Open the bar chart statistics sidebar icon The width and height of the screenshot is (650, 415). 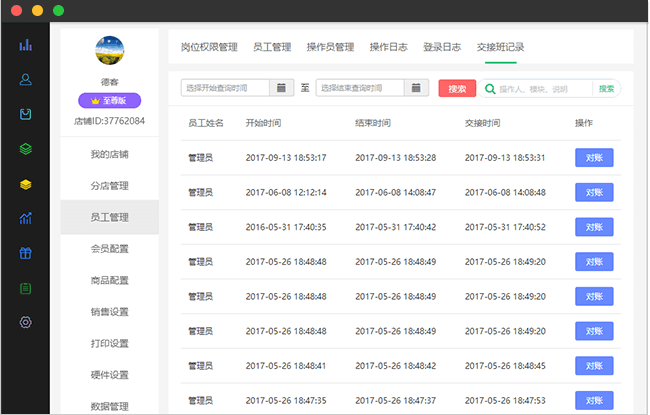tap(26, 45)
